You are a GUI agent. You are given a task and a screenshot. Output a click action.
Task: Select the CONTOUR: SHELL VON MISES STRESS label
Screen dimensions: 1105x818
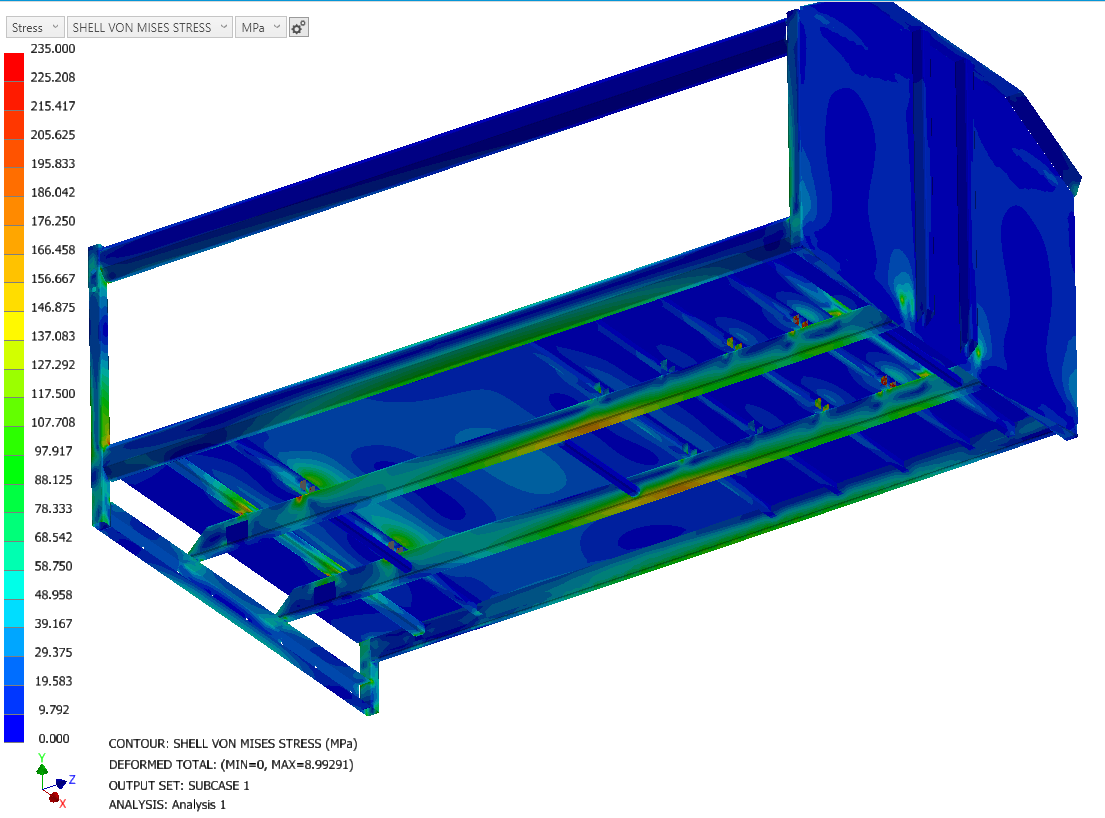pyautogui.click(x=232, y=744)
